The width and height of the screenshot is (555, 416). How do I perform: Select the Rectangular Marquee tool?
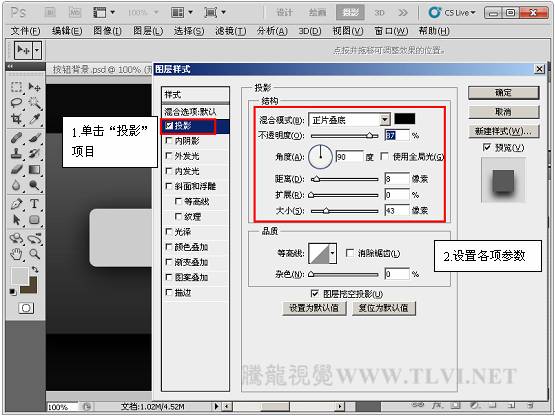coord(16,87)
